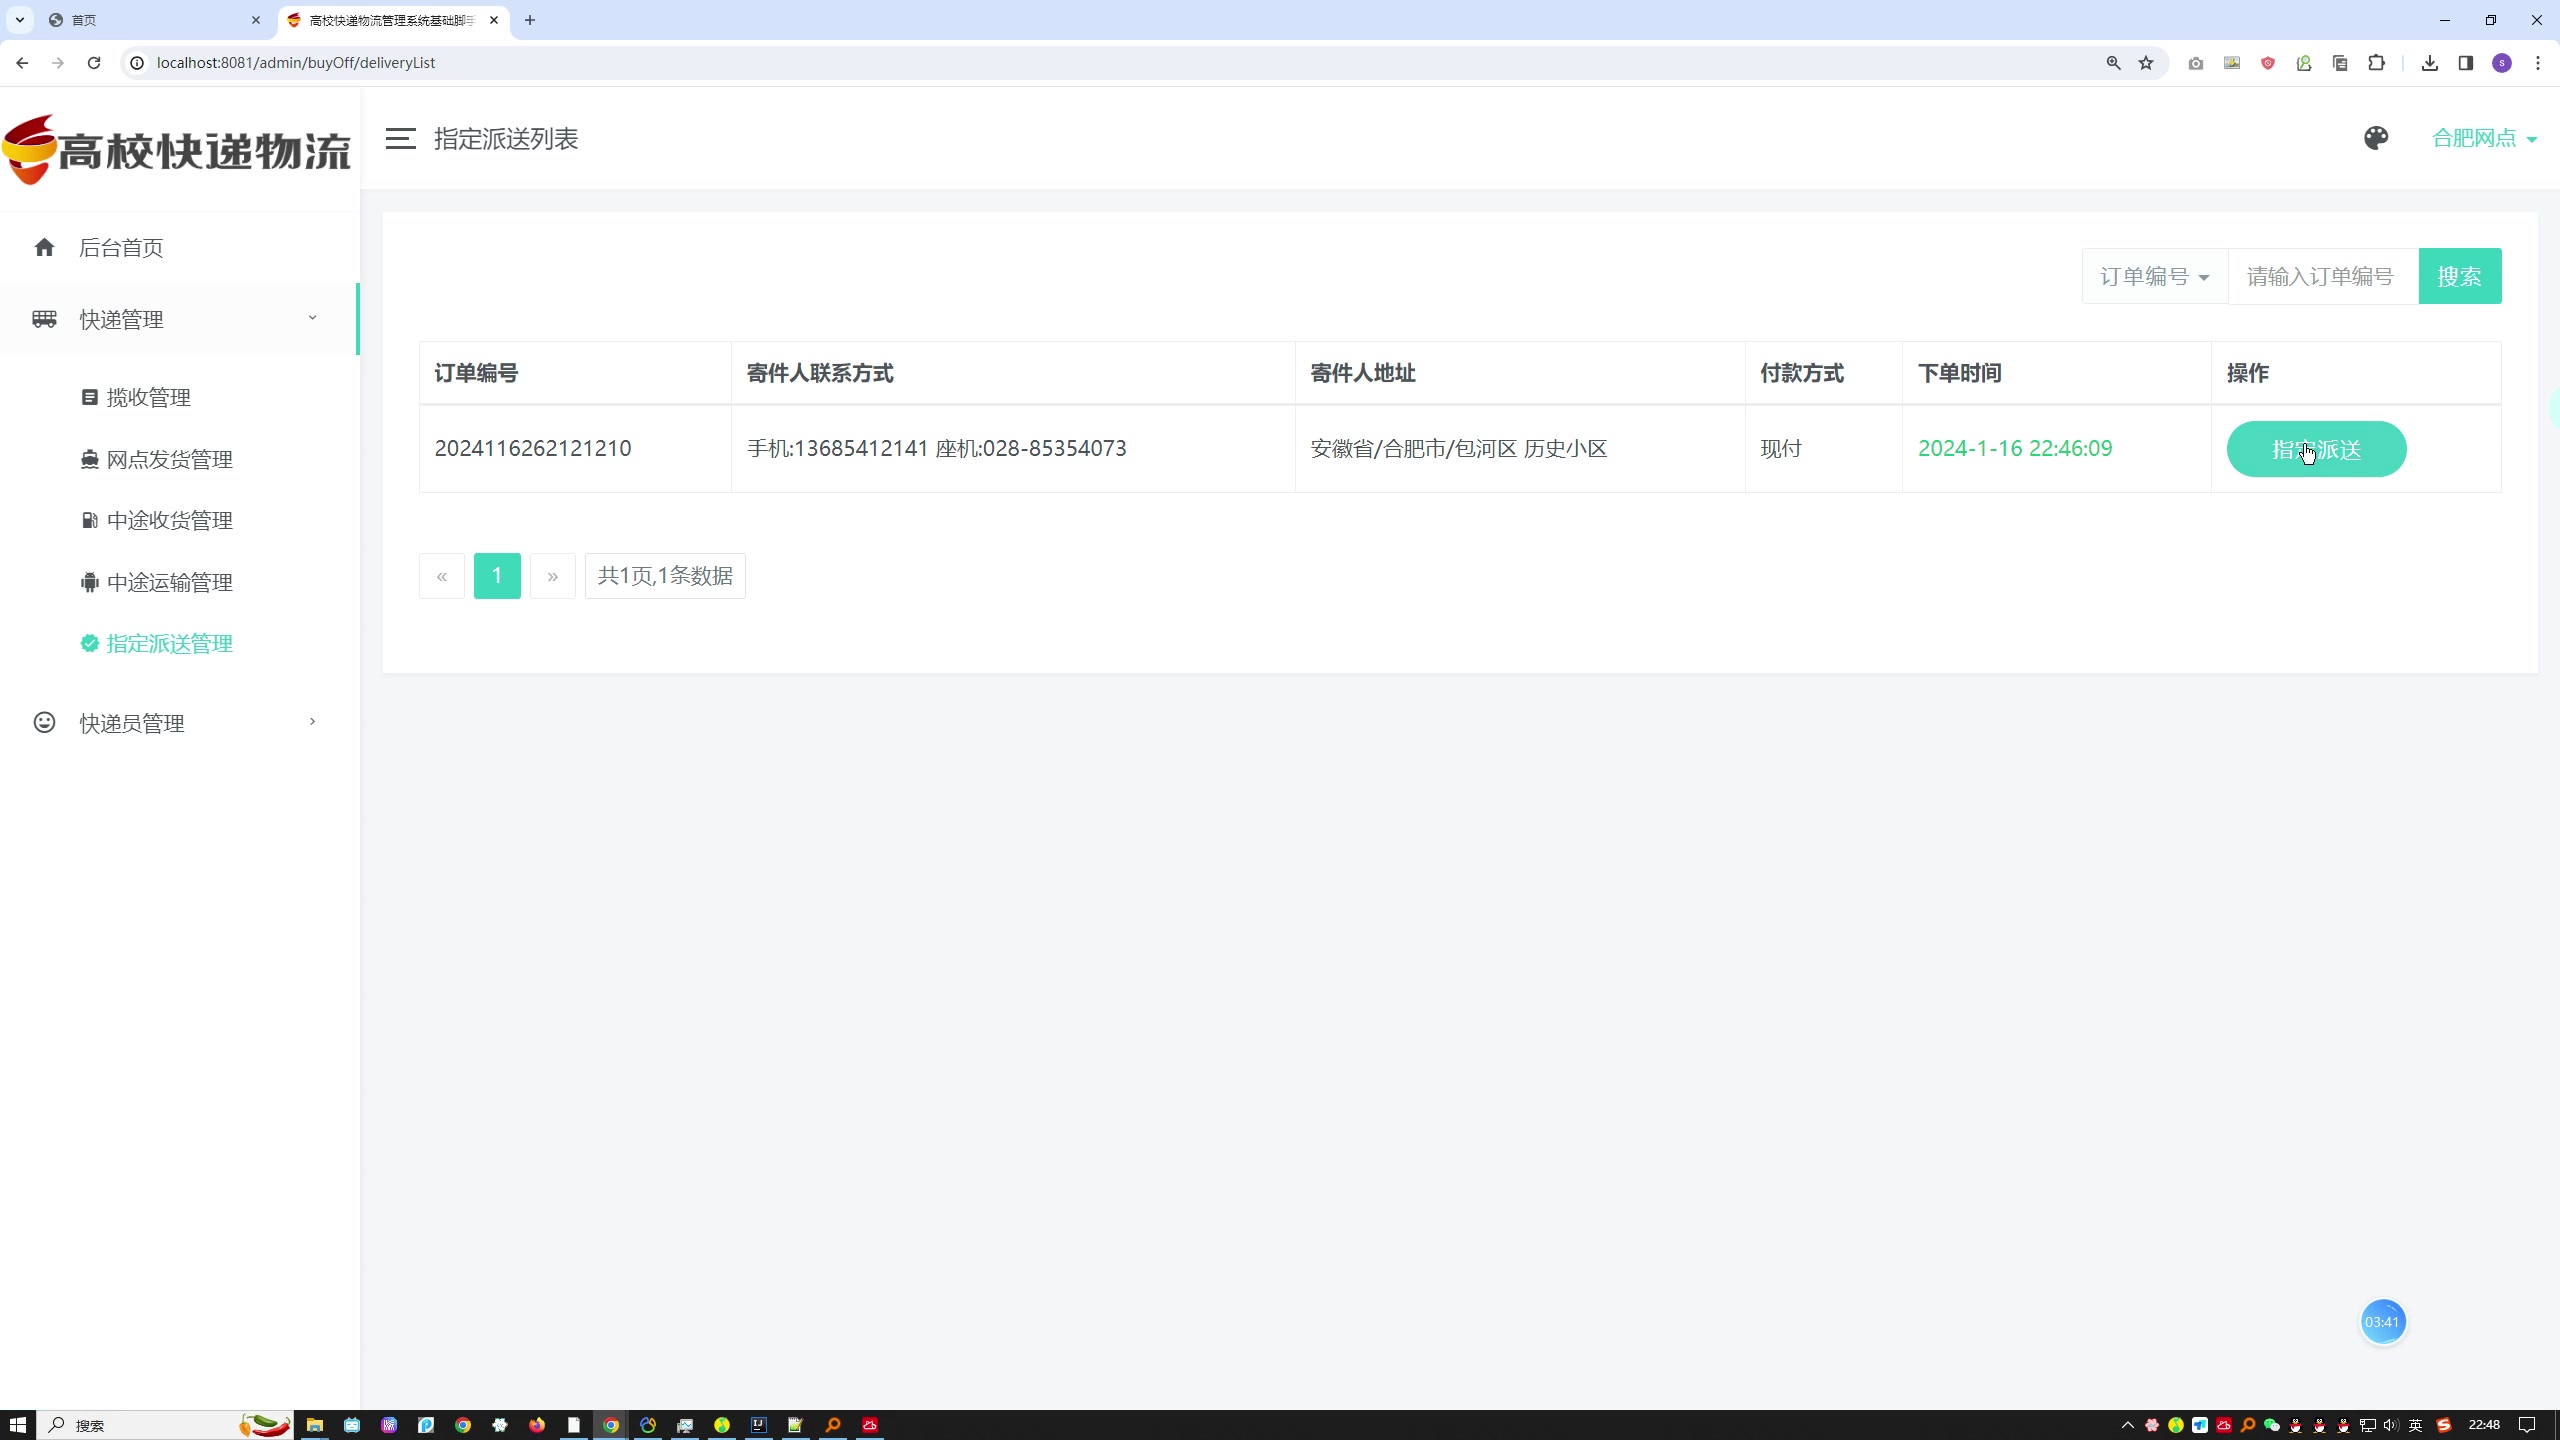Click the 订单编号 column header
Screen dimensions: 2560x1440
pyautogui.click(x=476, y=373)
